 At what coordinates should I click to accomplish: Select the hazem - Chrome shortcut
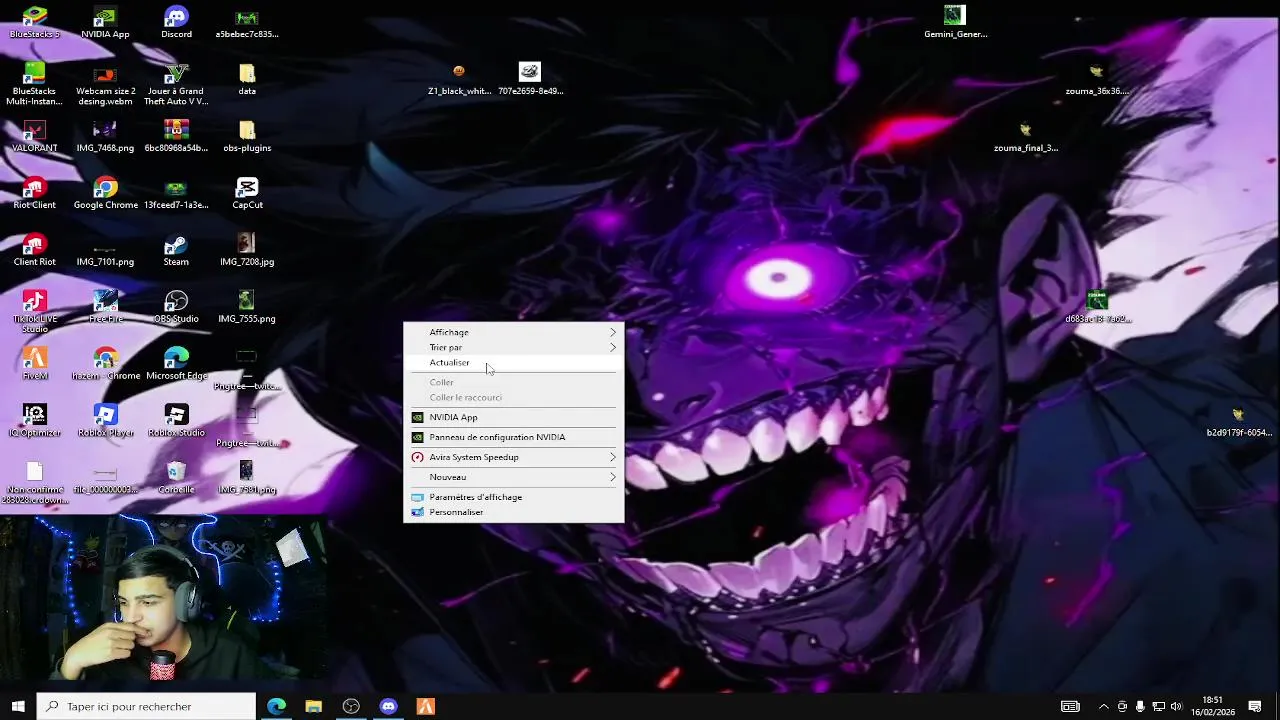[105, 364]
